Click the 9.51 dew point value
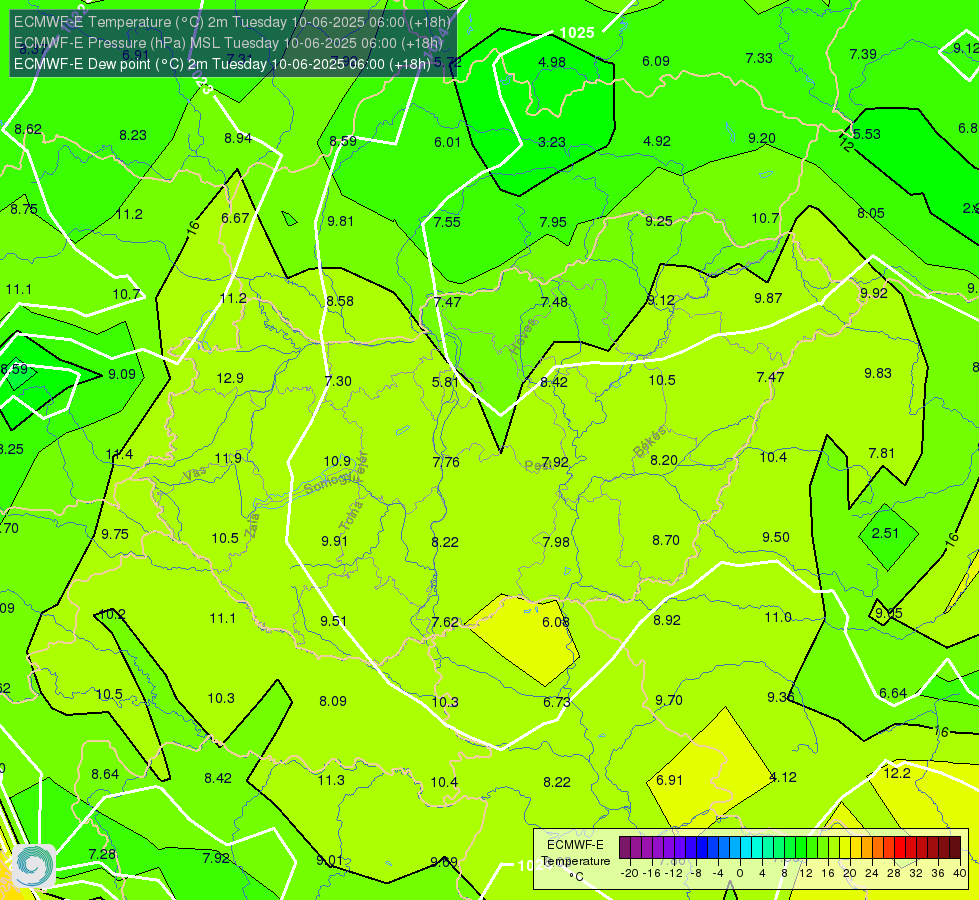 [x=333, y=621]
